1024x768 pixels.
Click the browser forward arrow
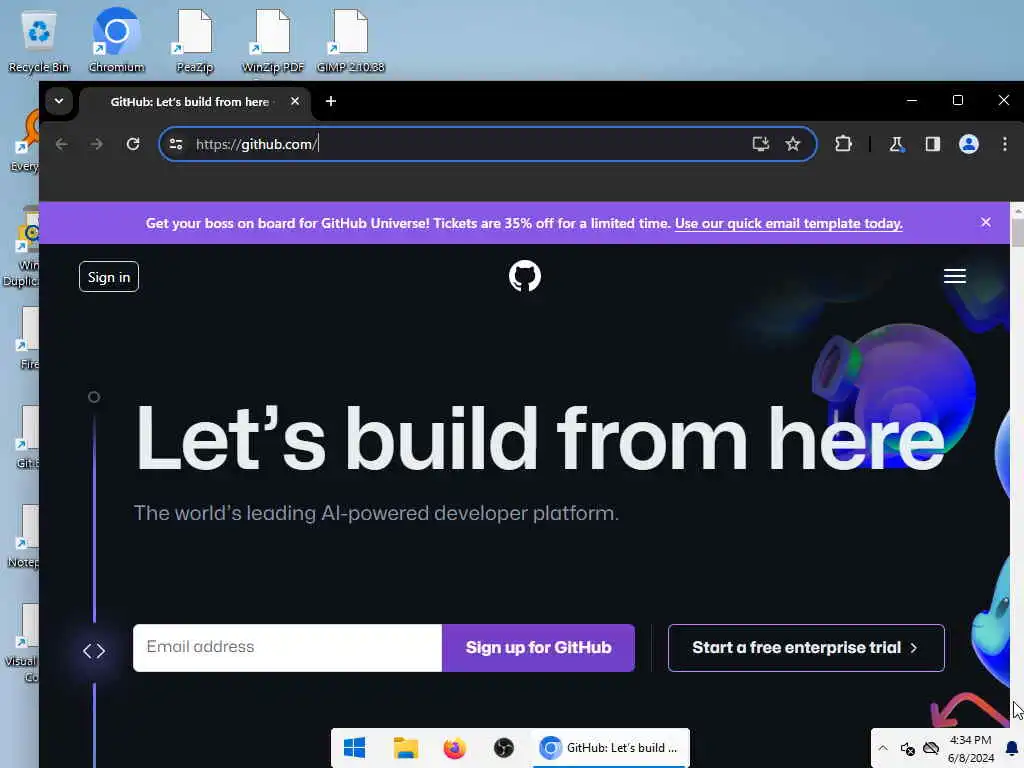tap(97, 144)
